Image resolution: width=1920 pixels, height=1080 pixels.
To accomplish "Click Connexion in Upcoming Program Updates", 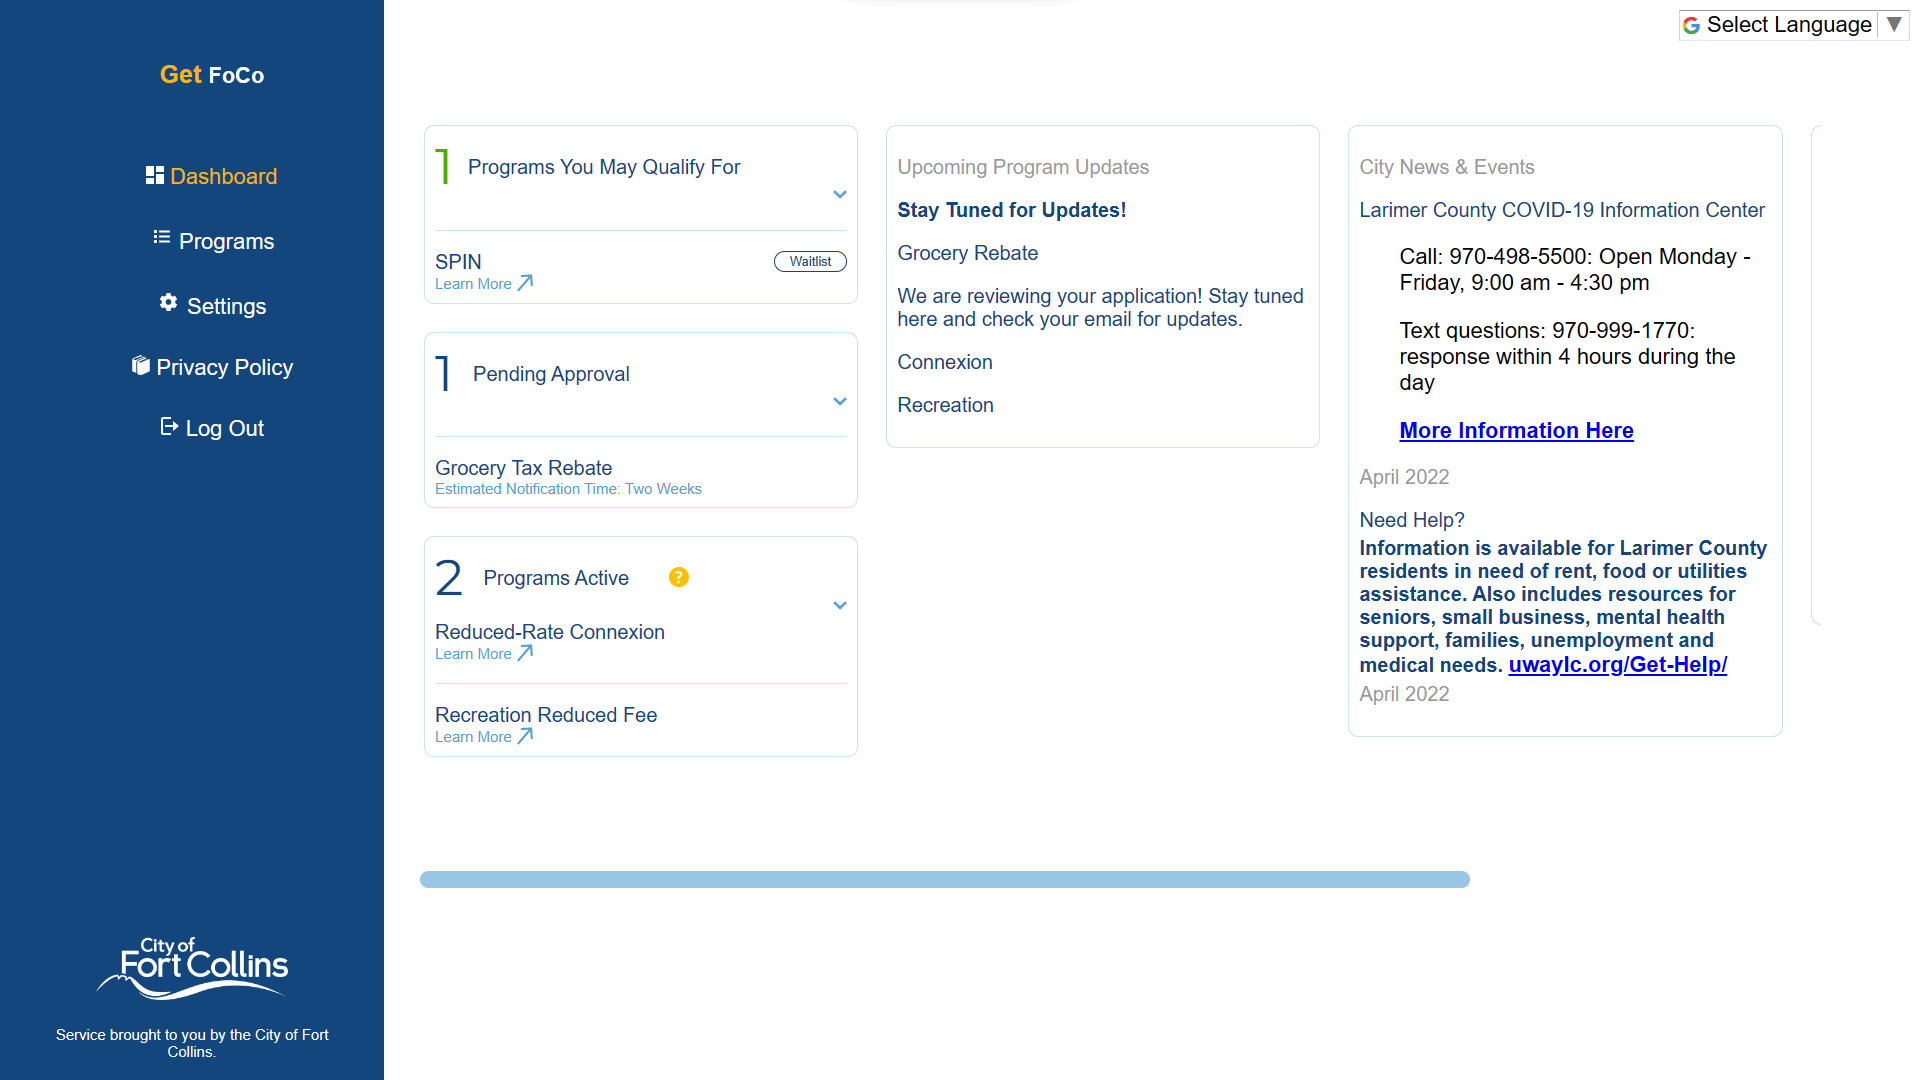I will pyautogui.click(x=944, y=362).
